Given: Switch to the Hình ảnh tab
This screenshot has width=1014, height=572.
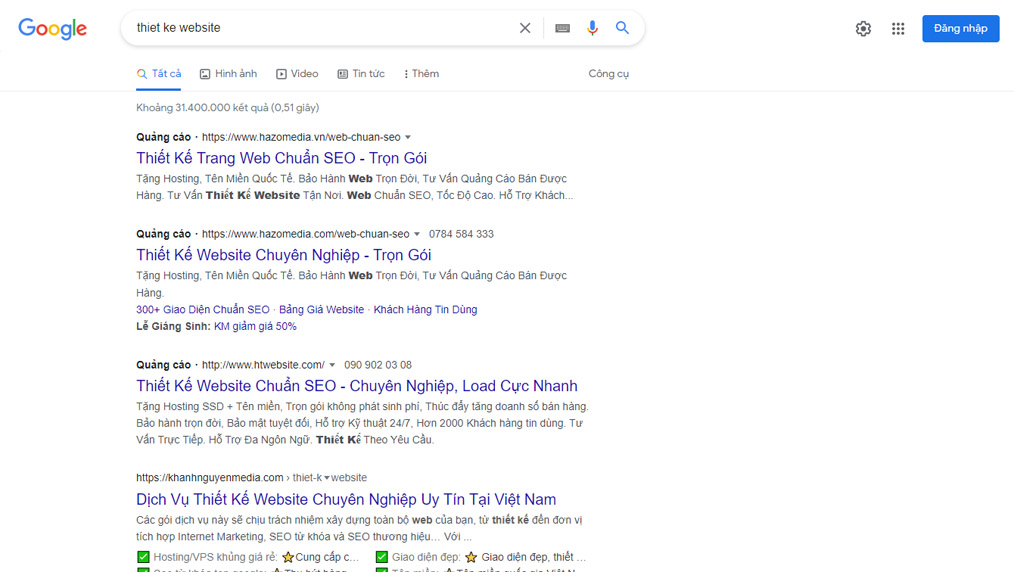Looking at the screenshot, I should point(228,74).
